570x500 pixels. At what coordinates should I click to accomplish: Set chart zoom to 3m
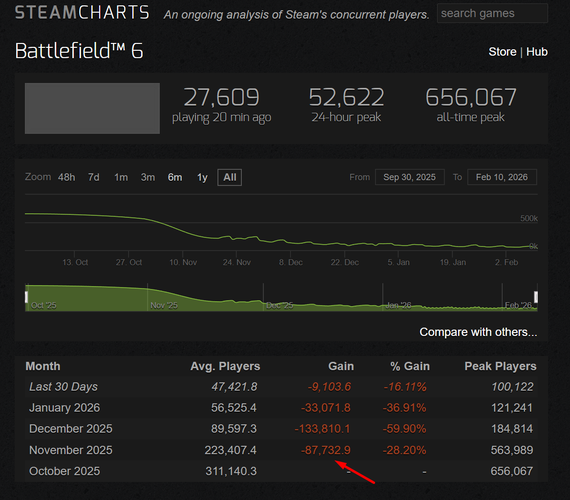click(x=148, y=177)
